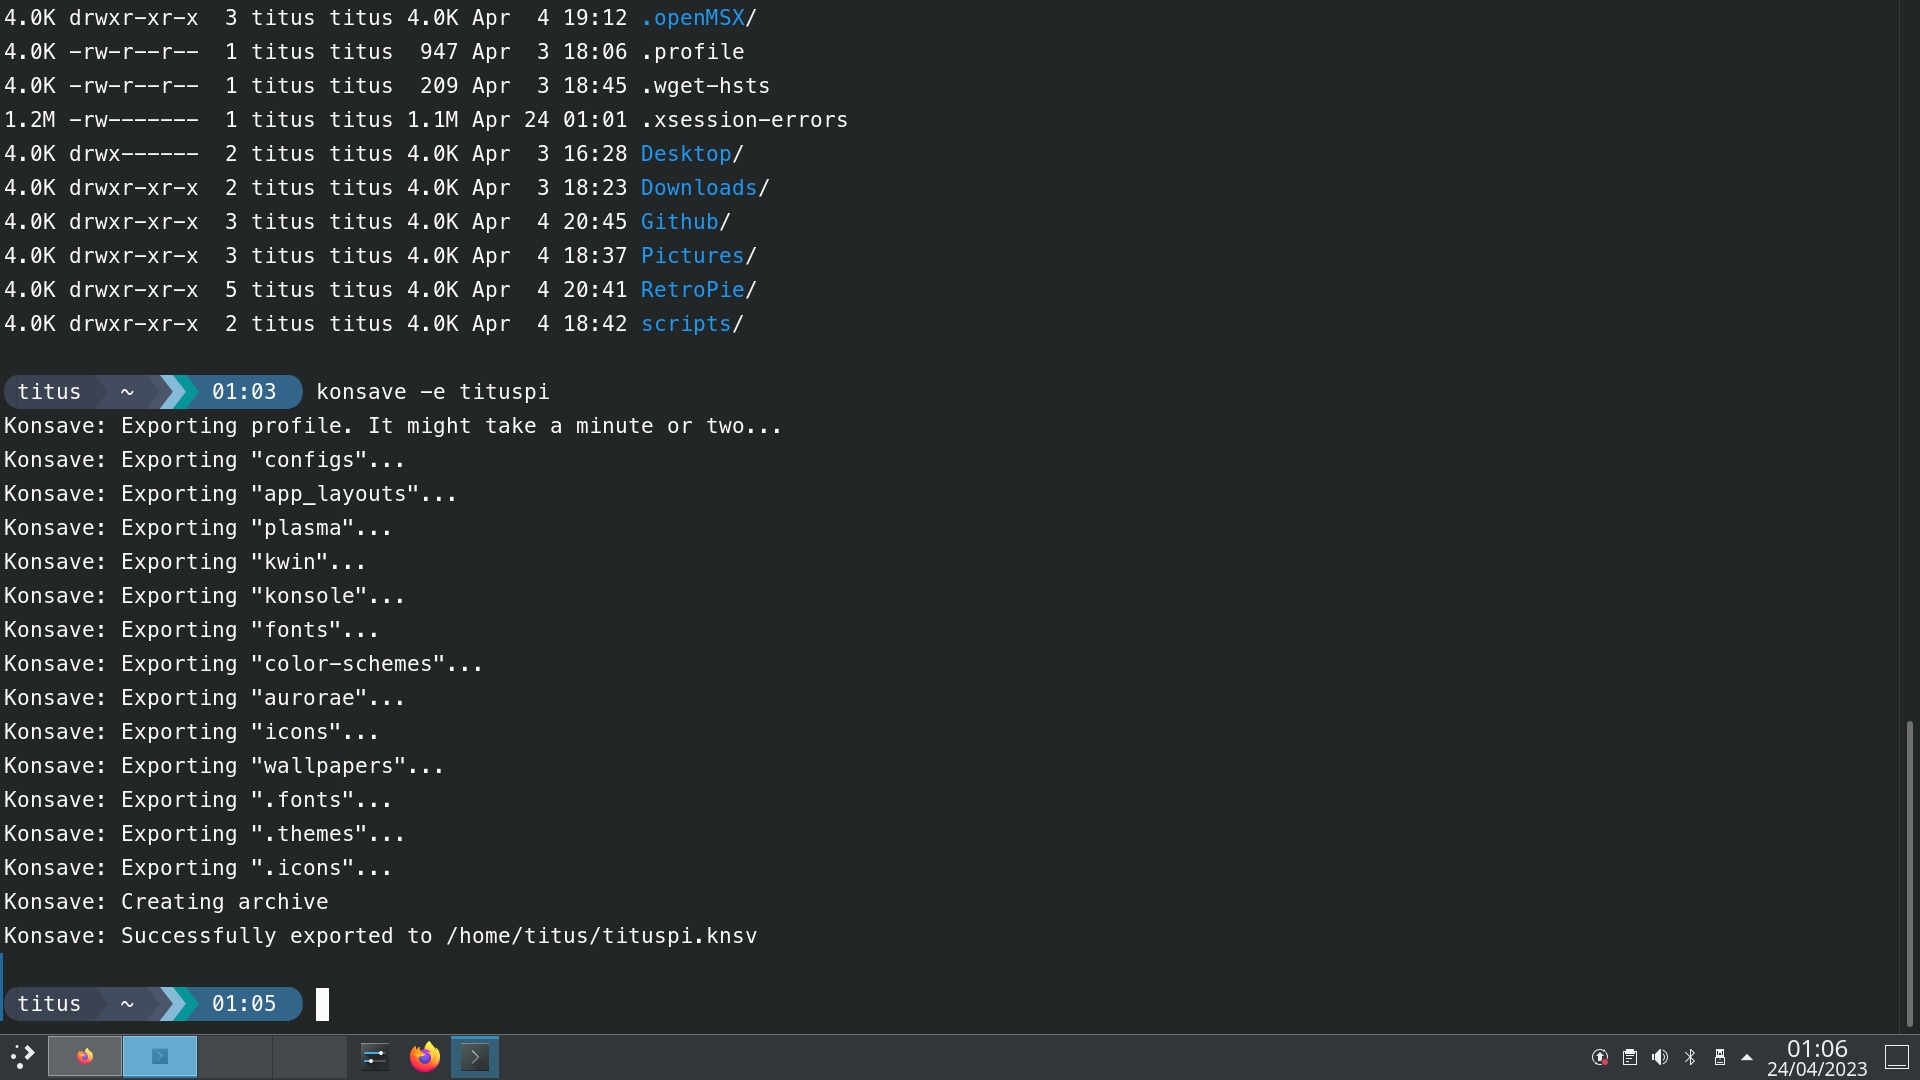
Task: Expand hidden system tray icons arrow
Action: 1747,1057
